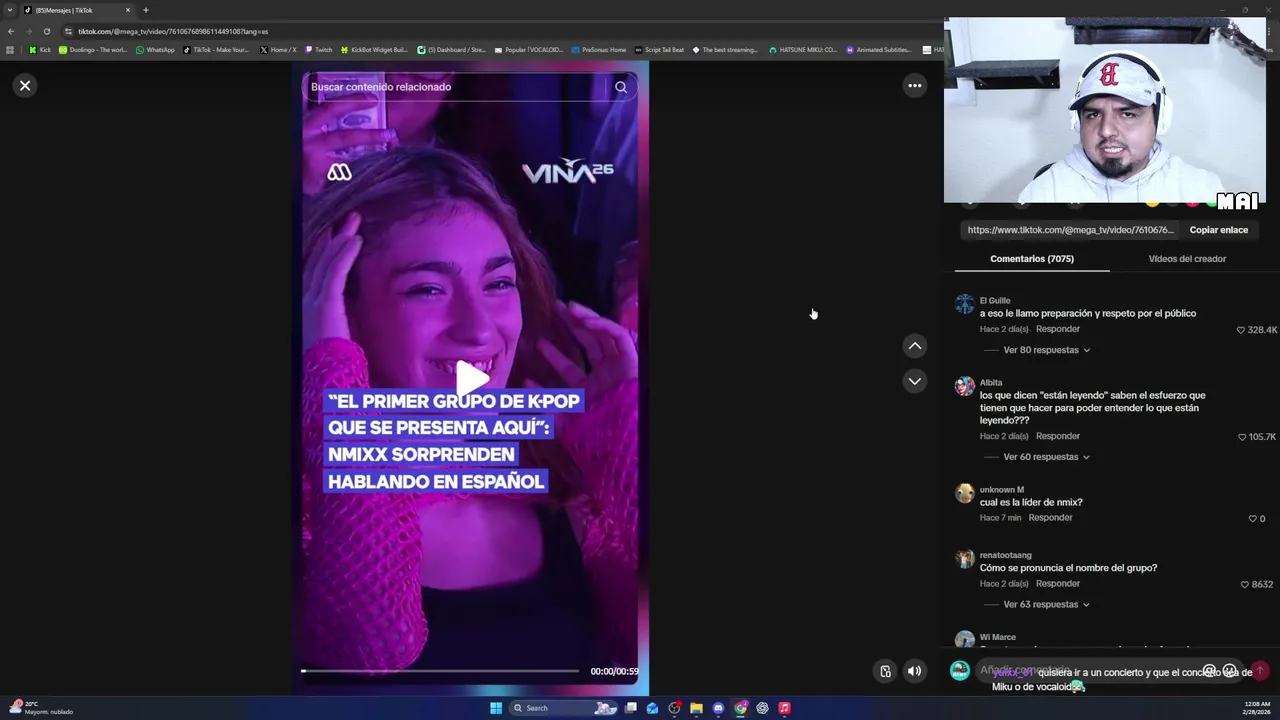Expand Ver 80 respuestas
1280x720 pixels.
1046,350
